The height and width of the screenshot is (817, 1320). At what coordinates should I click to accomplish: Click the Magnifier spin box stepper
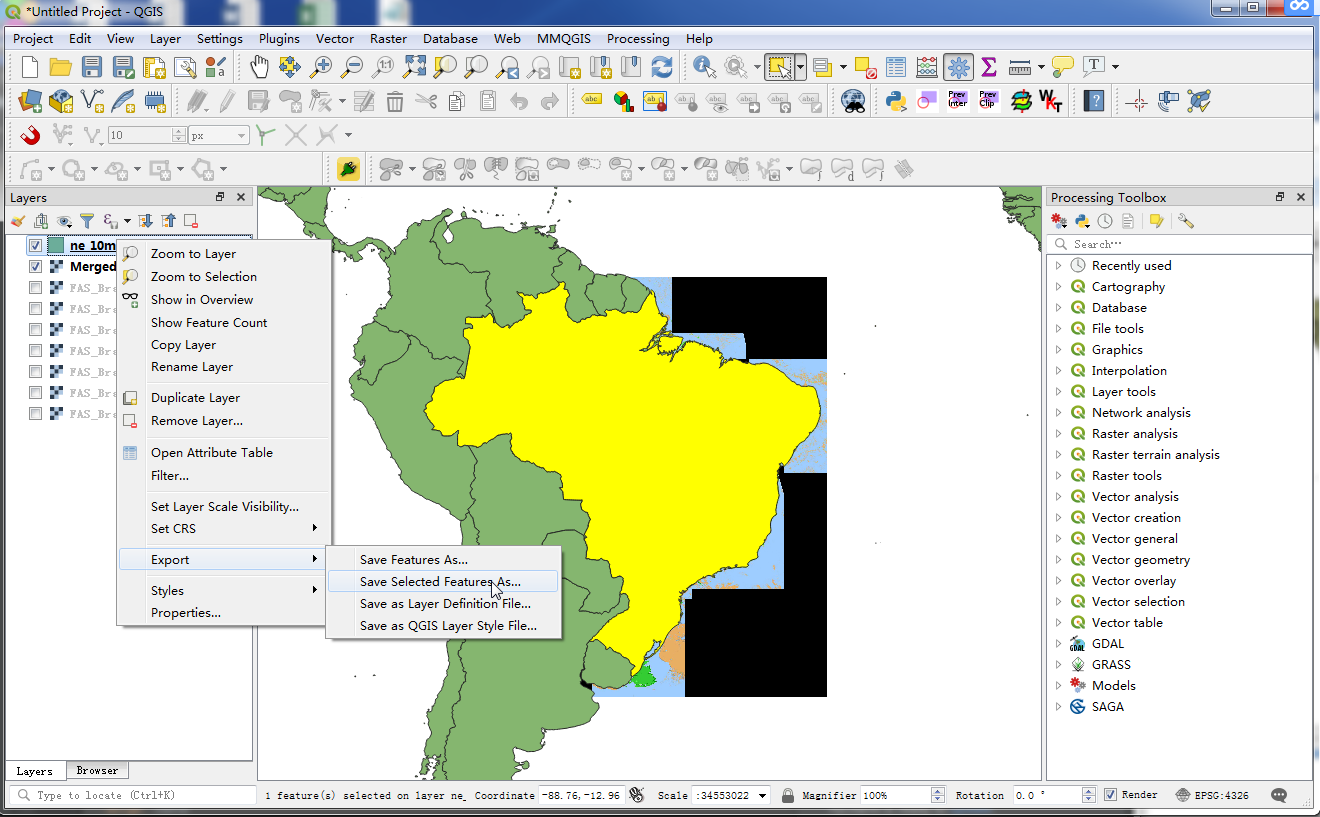coord(937,795)
